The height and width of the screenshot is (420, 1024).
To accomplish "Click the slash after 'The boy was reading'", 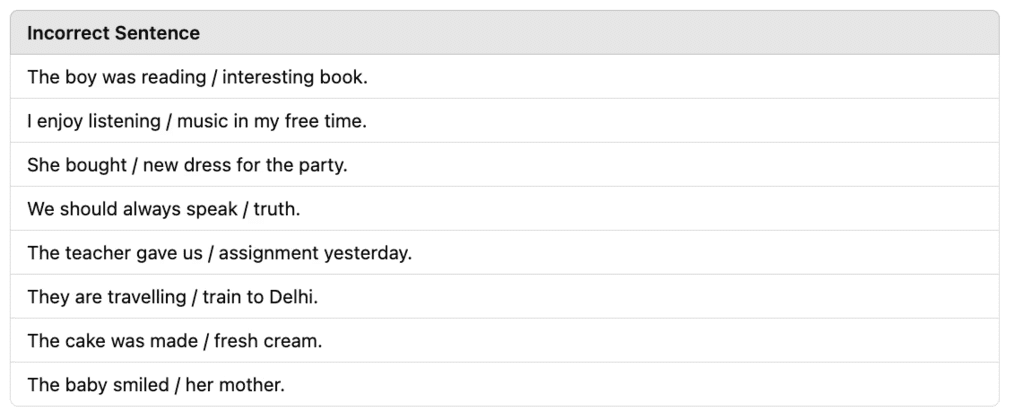I will (214, 78).
